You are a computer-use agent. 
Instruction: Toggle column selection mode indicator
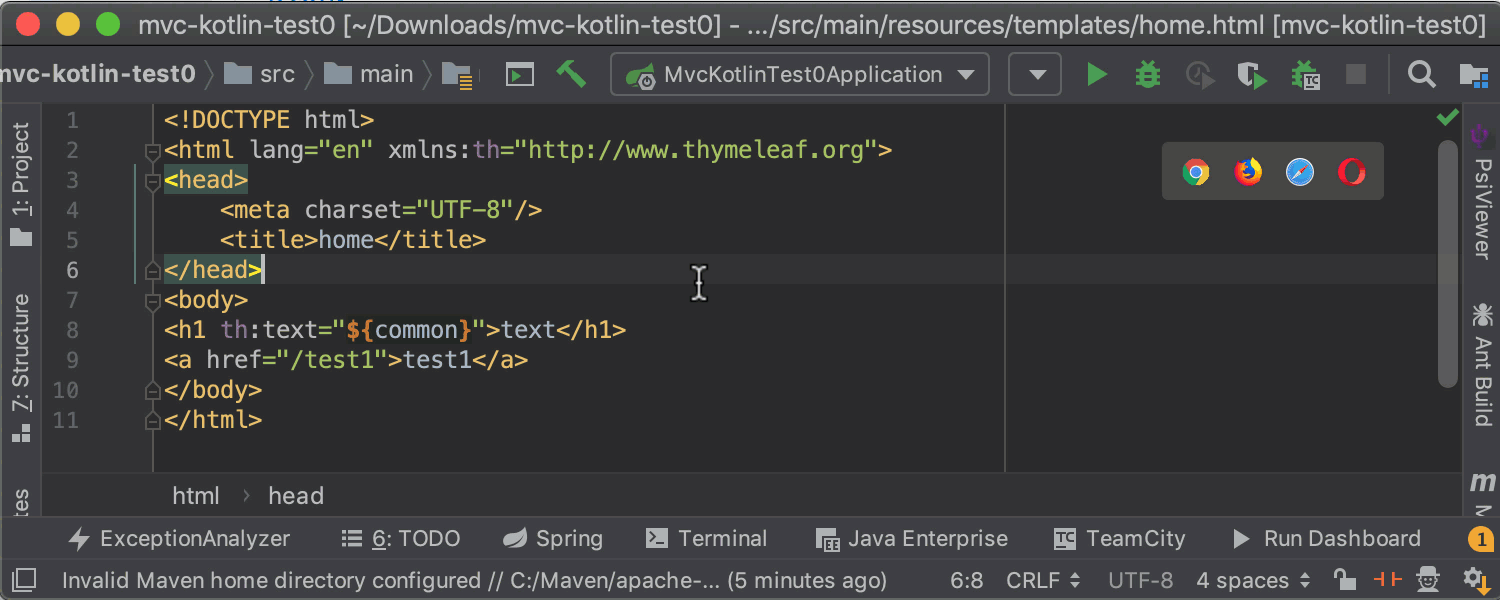click(1387, 580)
